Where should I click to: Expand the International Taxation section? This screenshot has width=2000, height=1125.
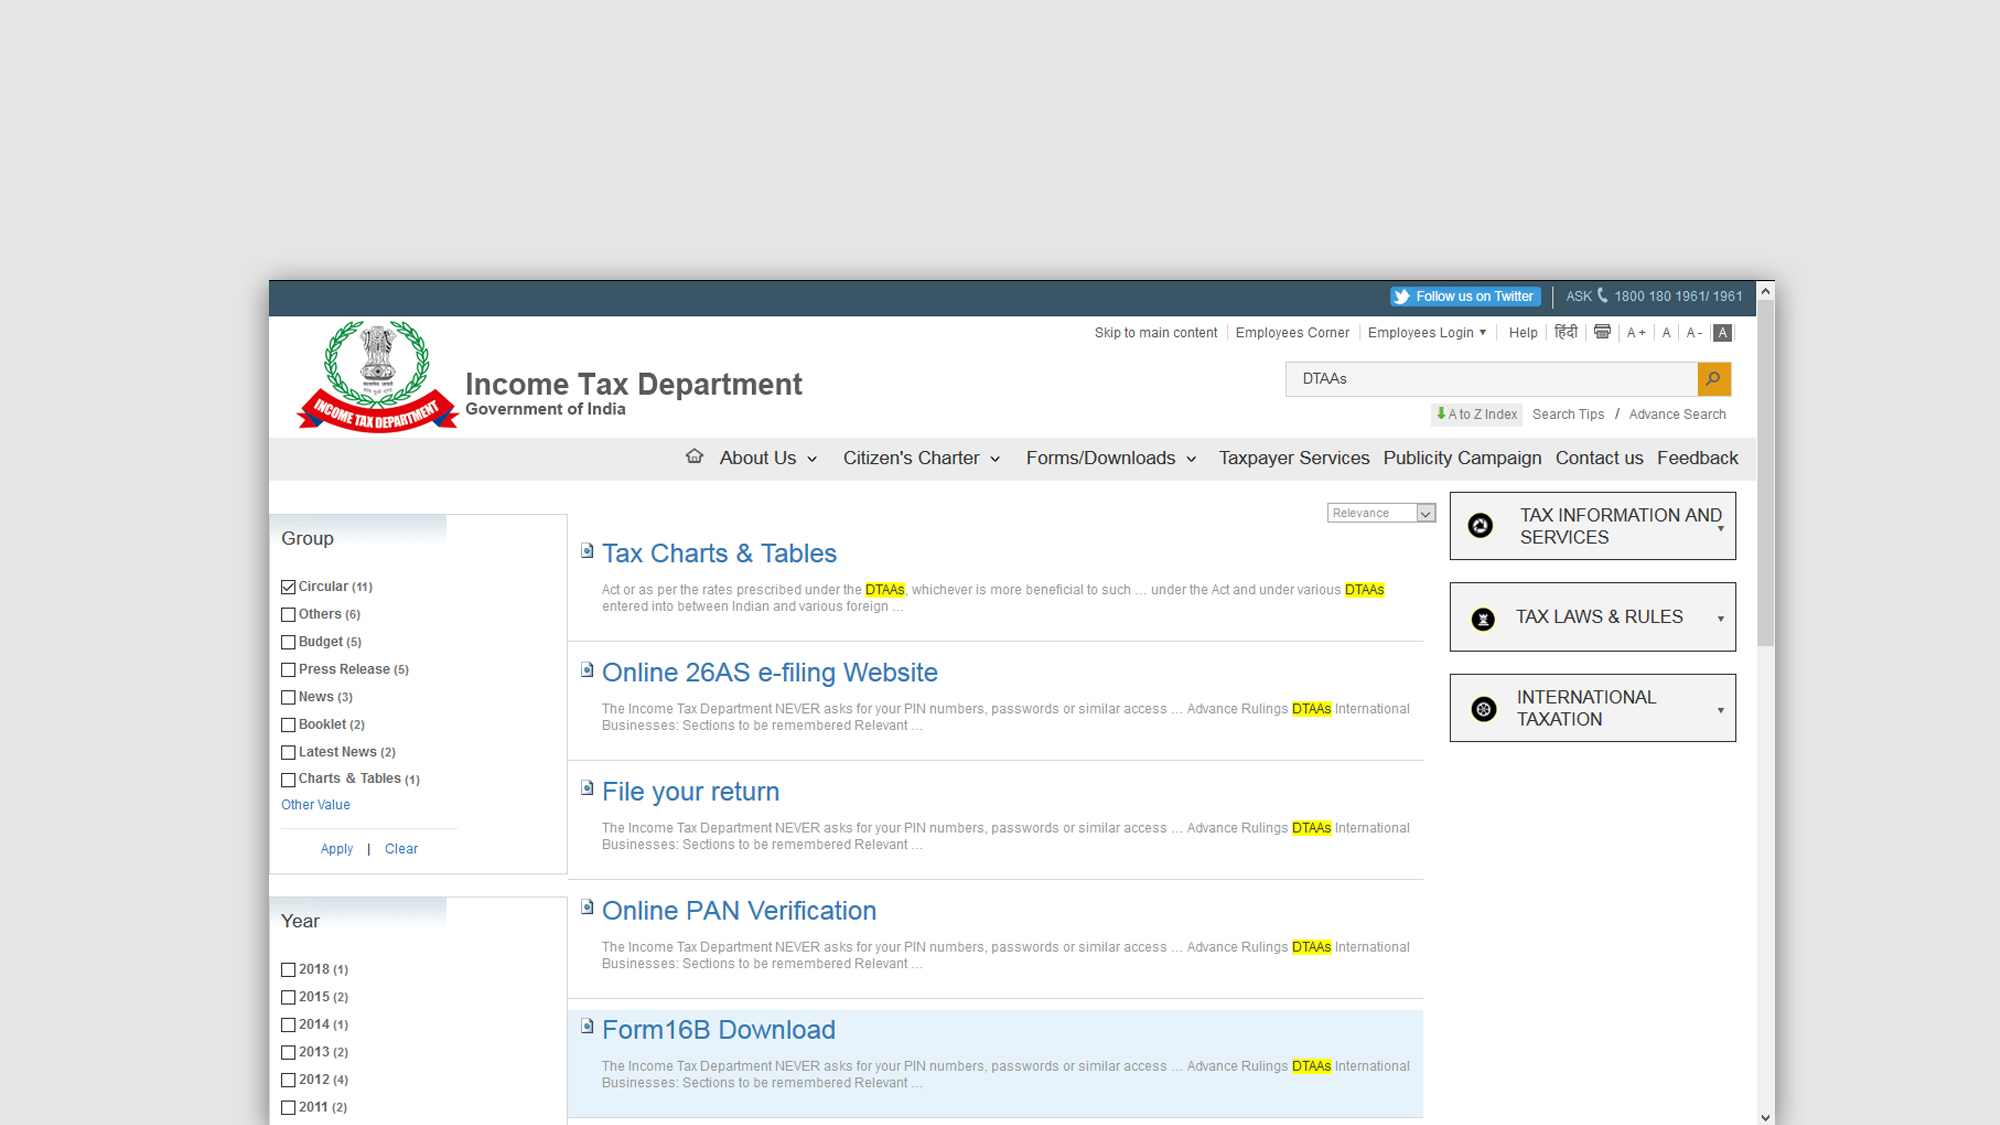1592,708
